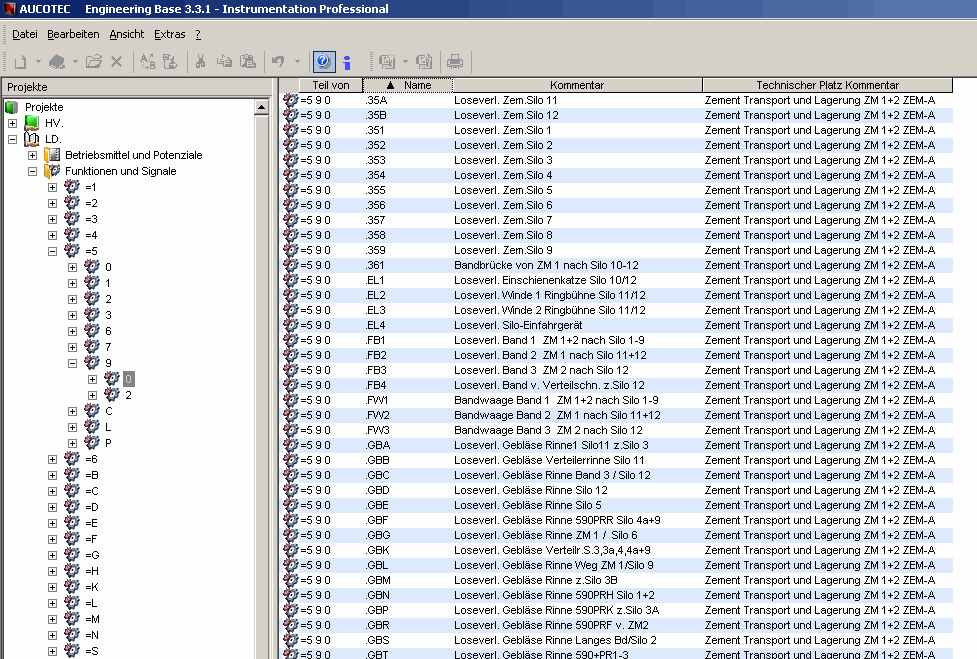The height and width of the screenshot is (659, 977).
Task: Expand the =1 function node
Action: [x=52, y=187]
